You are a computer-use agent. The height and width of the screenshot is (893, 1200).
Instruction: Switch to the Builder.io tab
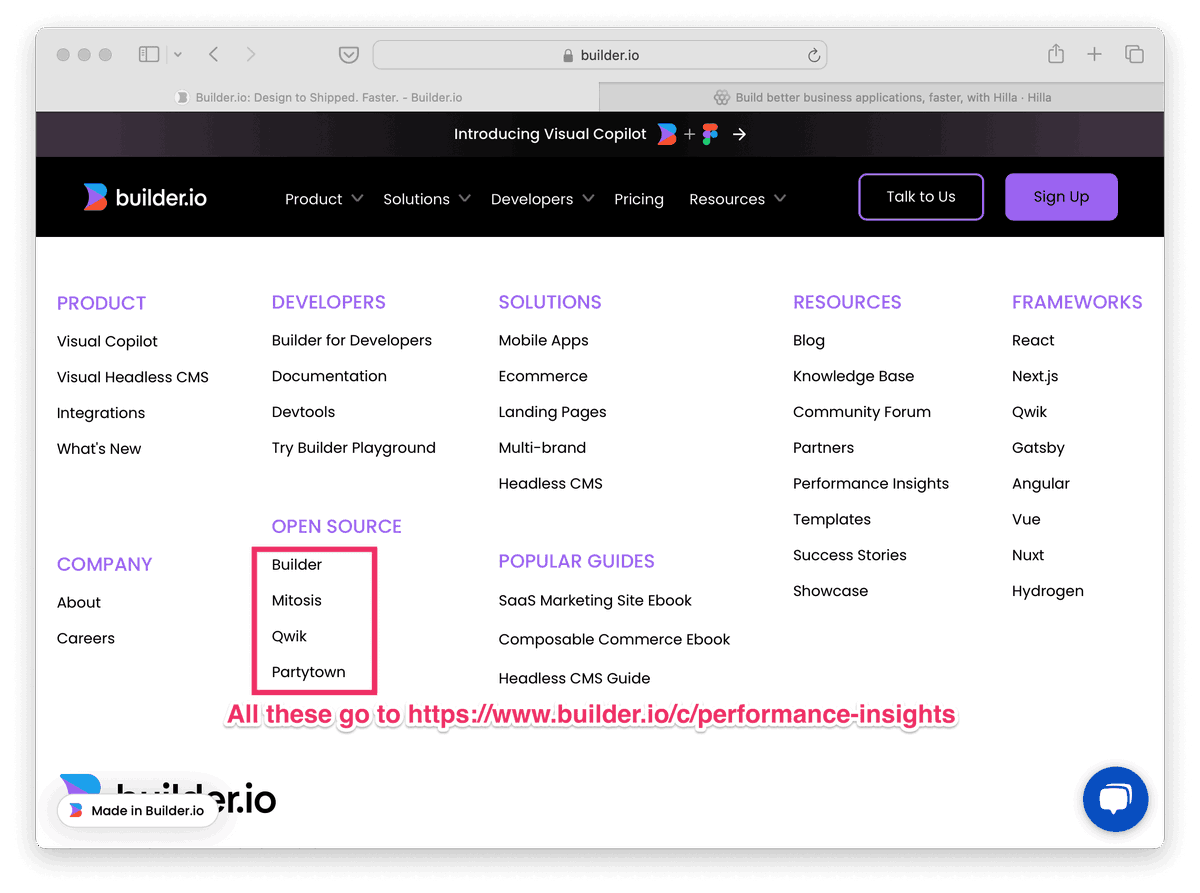coord(318,97)
